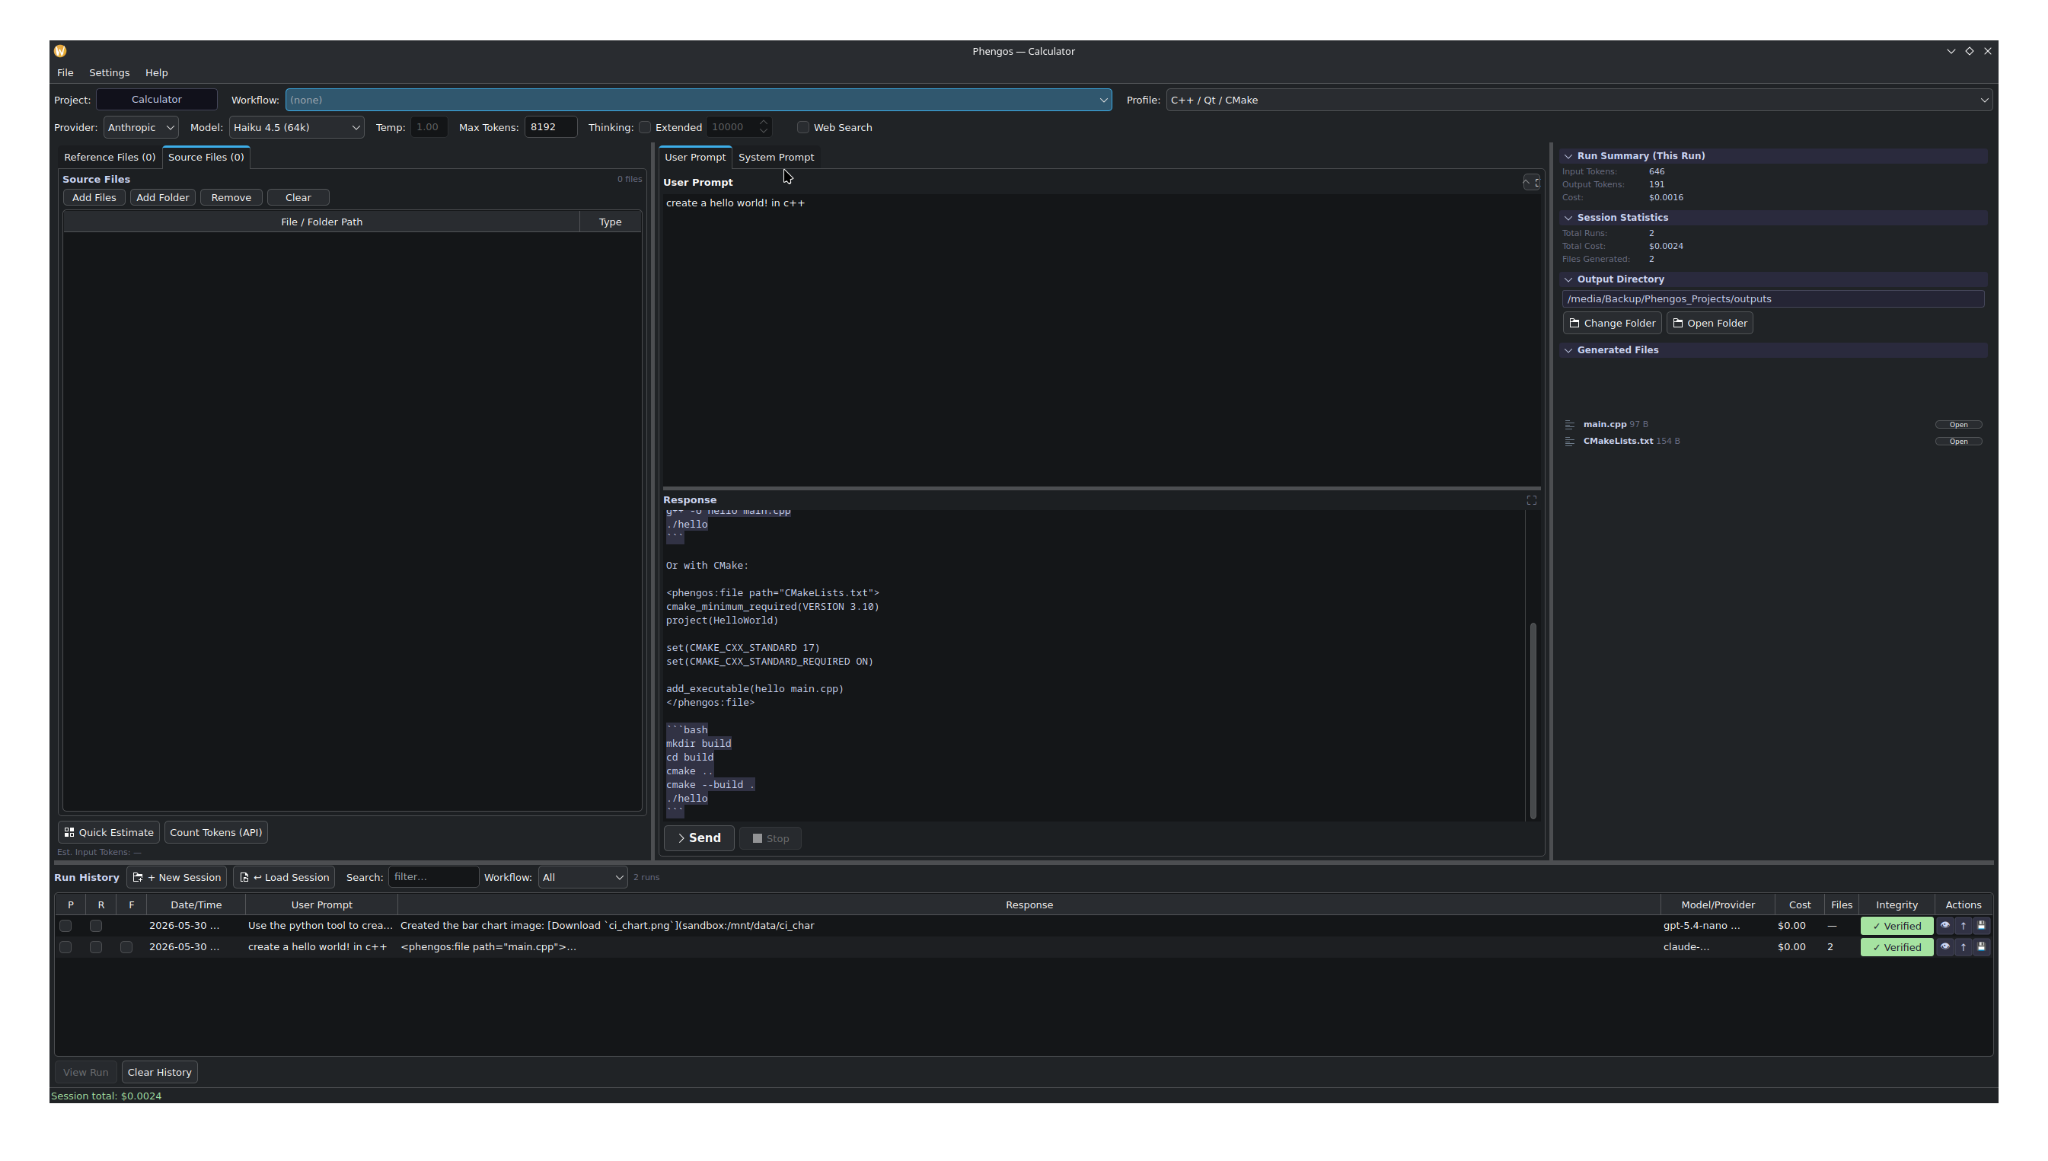Send the user prompt

699,838
